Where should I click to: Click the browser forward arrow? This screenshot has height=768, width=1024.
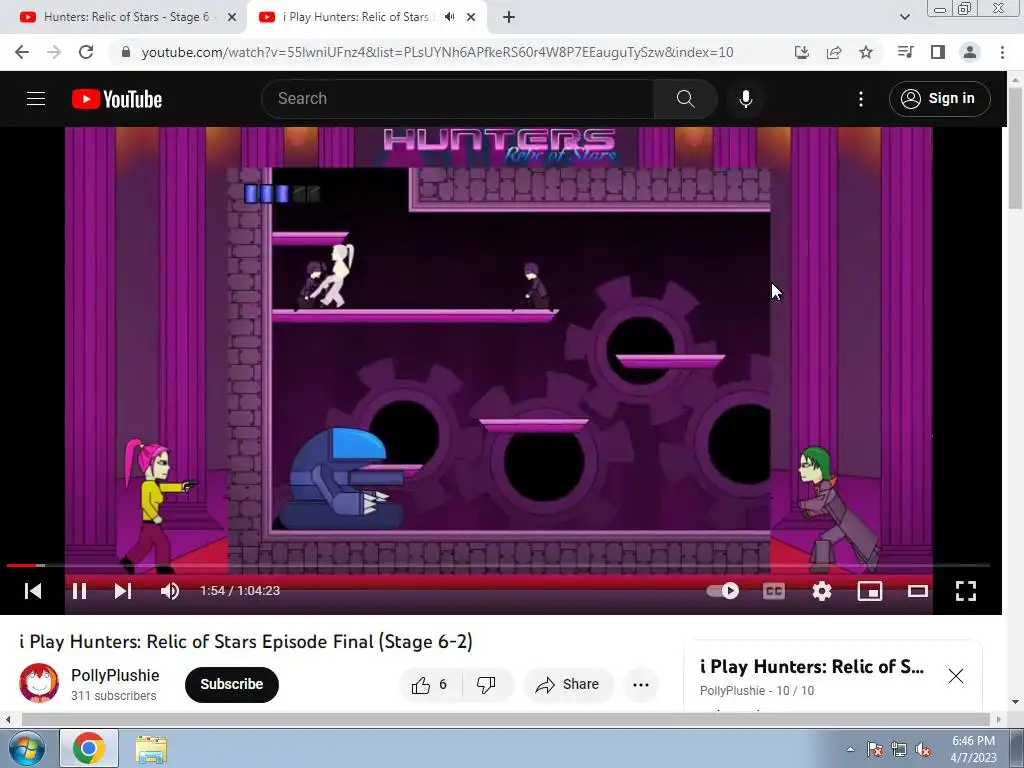(x=54, y=52)
